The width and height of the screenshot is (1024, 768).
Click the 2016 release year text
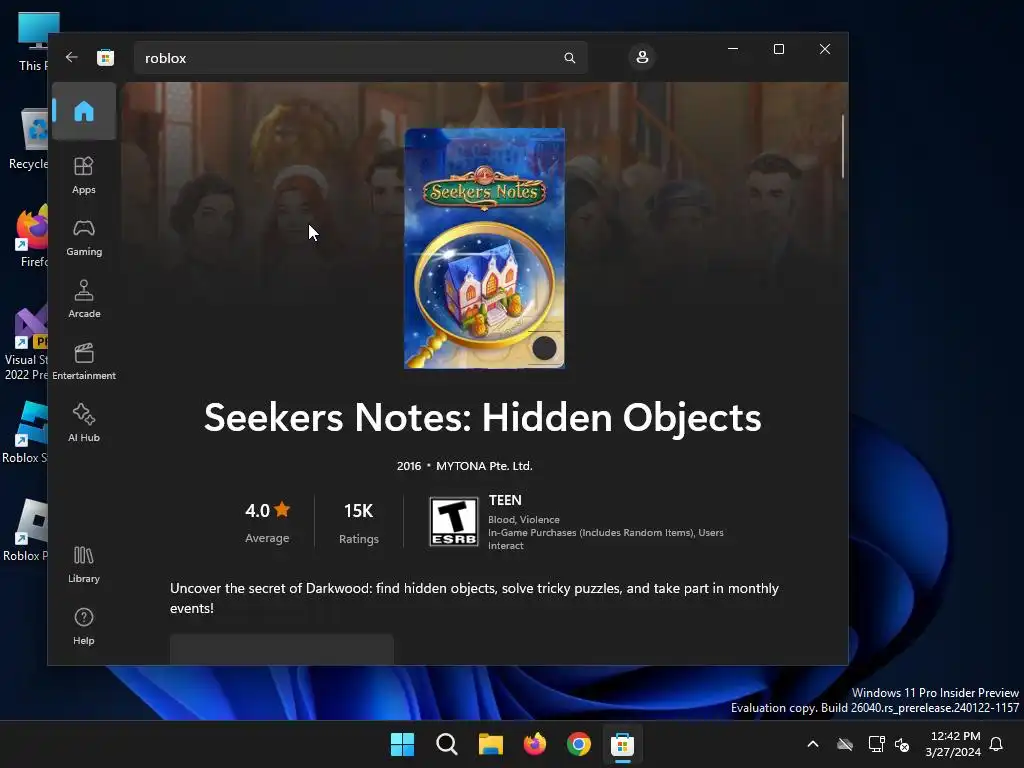coord(409,466)
